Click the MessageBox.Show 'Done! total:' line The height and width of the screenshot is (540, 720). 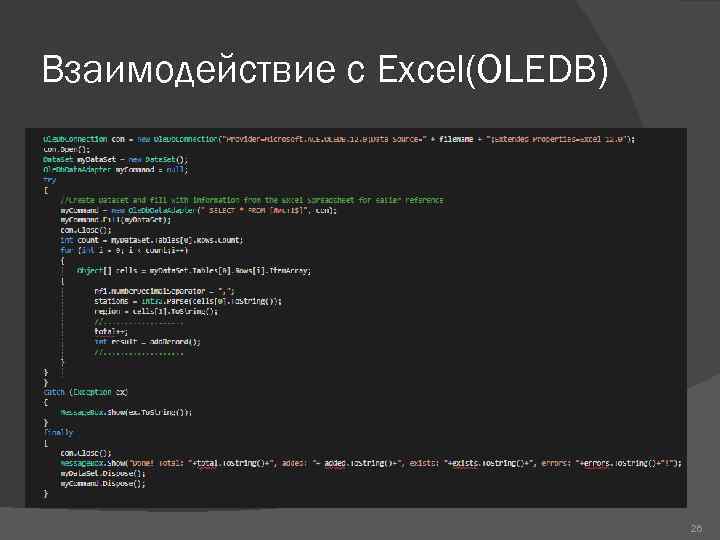(x=371, y=463)
